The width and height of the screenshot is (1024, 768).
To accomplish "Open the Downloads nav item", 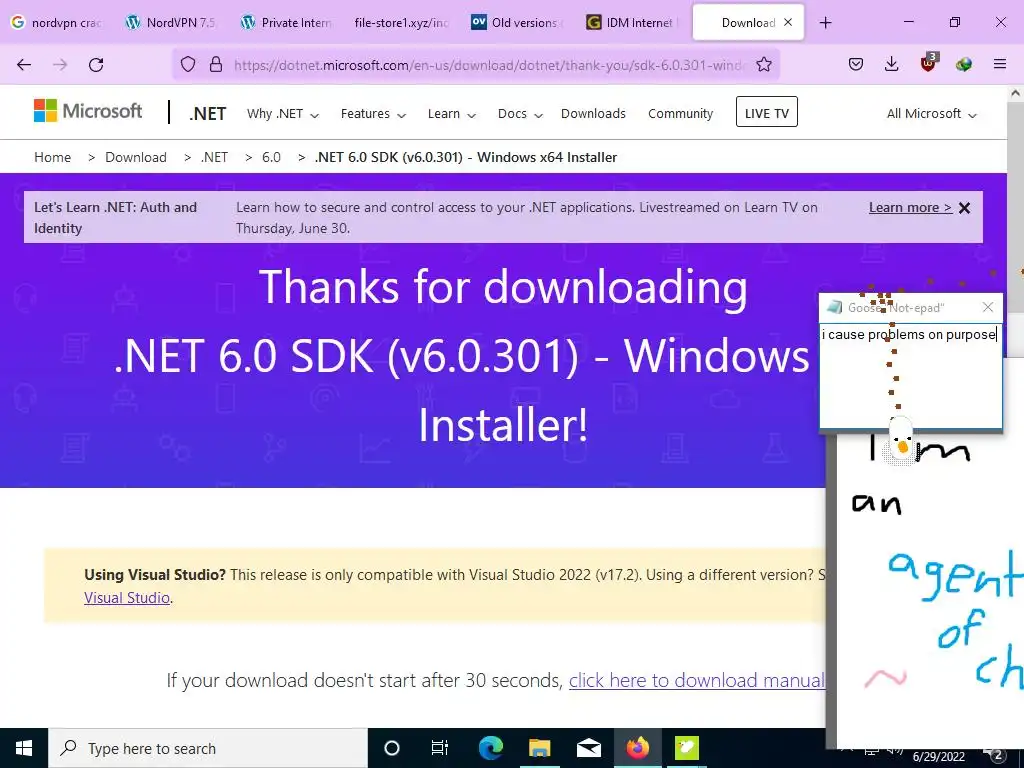I will 593,114.
